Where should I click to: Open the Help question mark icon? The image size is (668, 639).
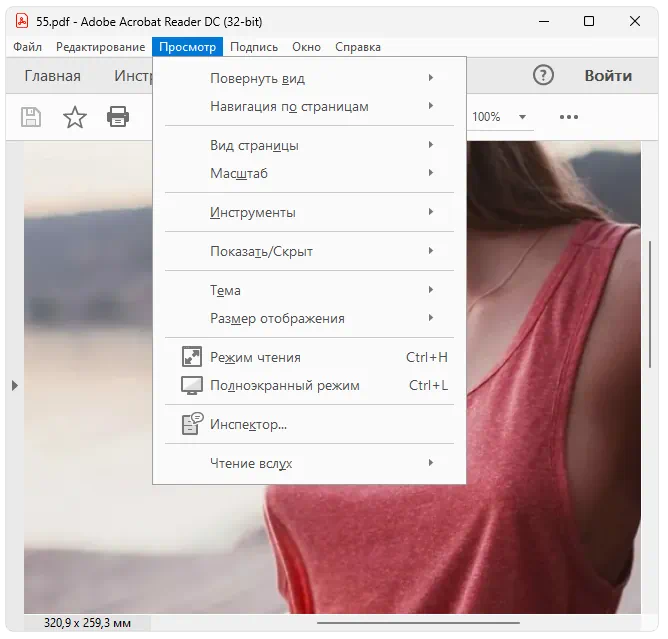[543, 75]
